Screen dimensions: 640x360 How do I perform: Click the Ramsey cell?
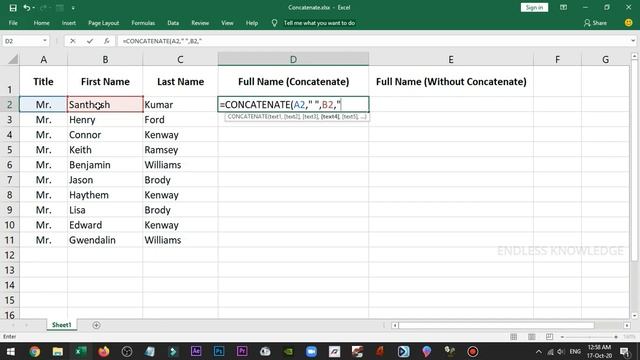[180, 150]
